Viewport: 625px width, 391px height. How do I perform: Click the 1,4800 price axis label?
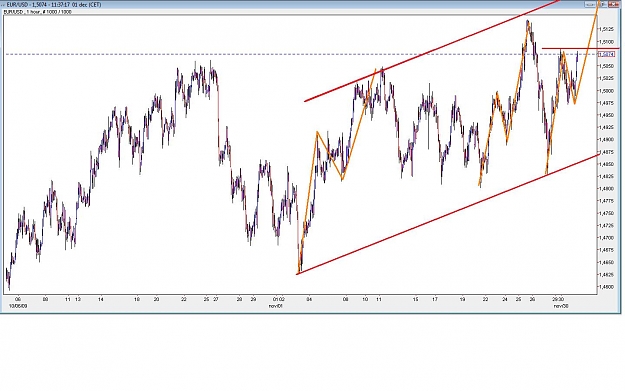point(606,189)
